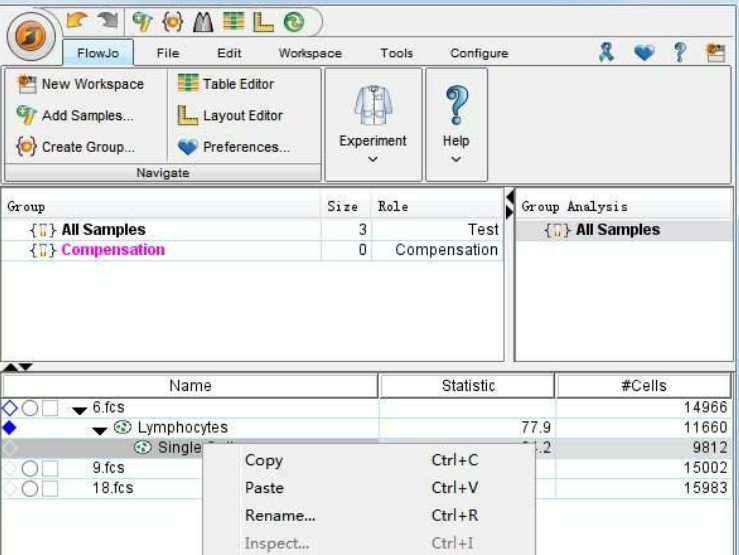The height and width of the screenshot is (555, 739).
Task: Toggle the circle radio on the 18.fcs row
Action: point(30,489)
